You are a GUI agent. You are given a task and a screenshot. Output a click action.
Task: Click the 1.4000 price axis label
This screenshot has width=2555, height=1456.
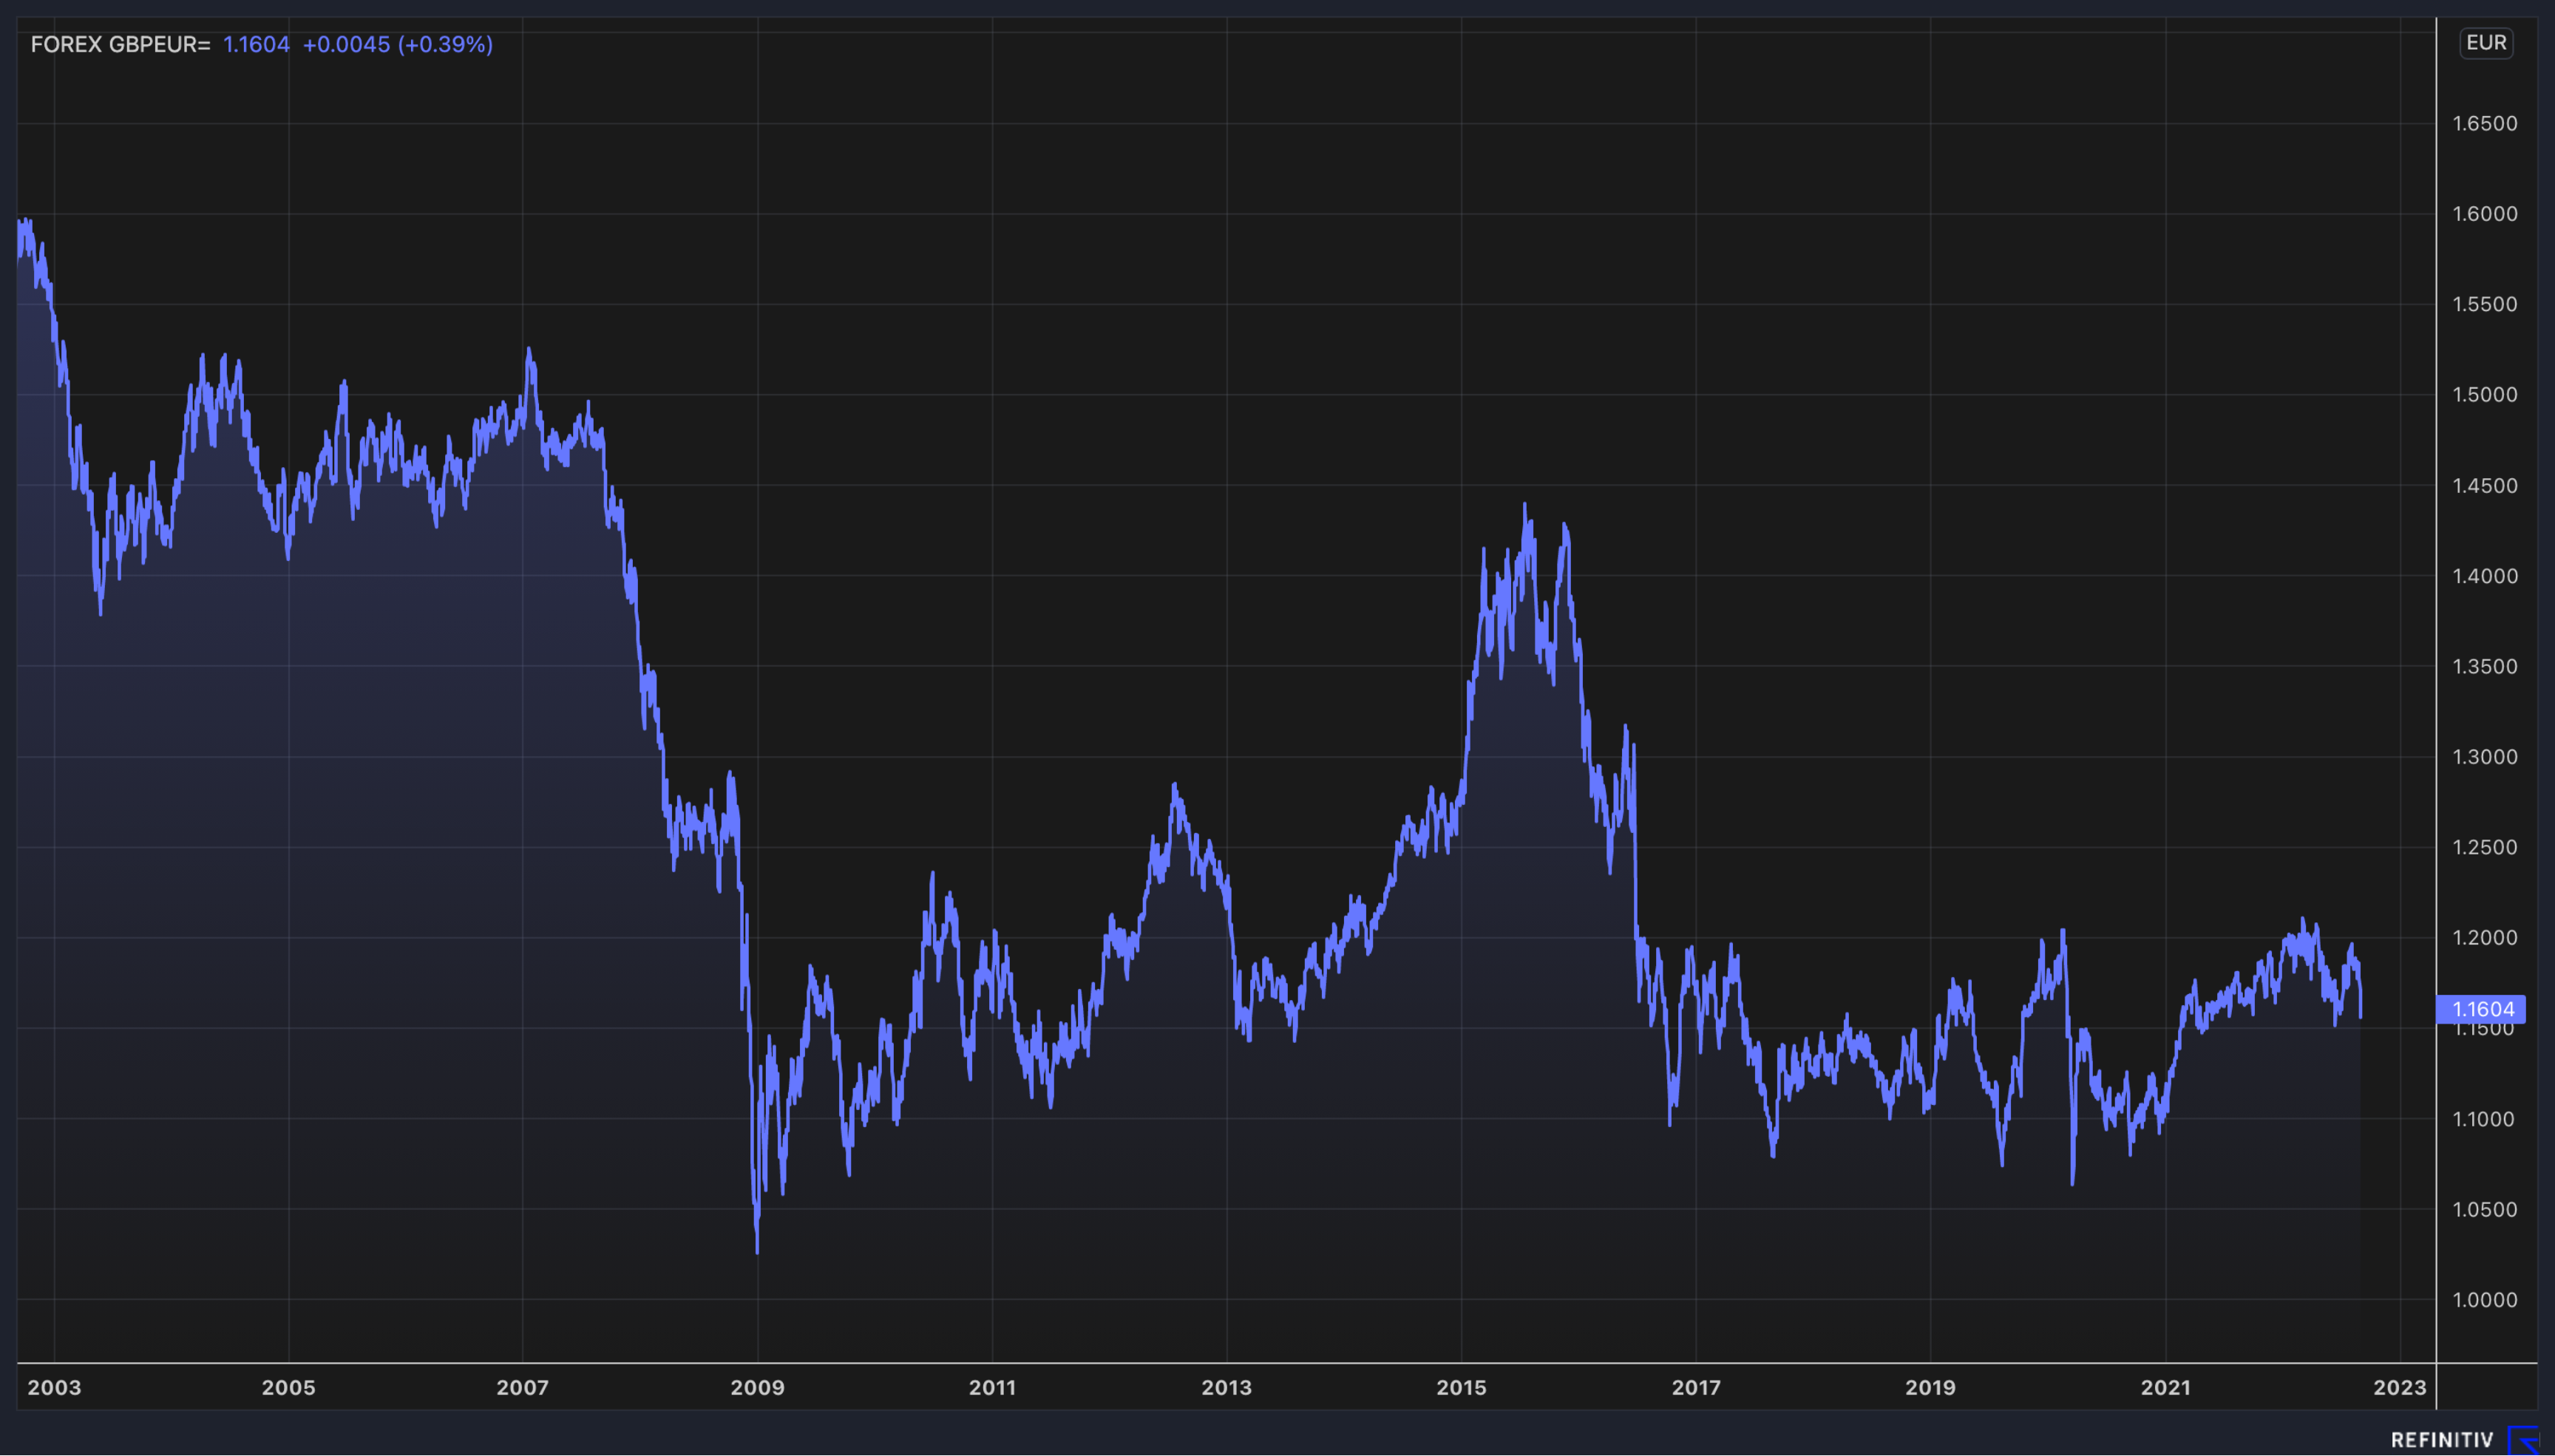pyautogui.click(x=2485, y=576)
